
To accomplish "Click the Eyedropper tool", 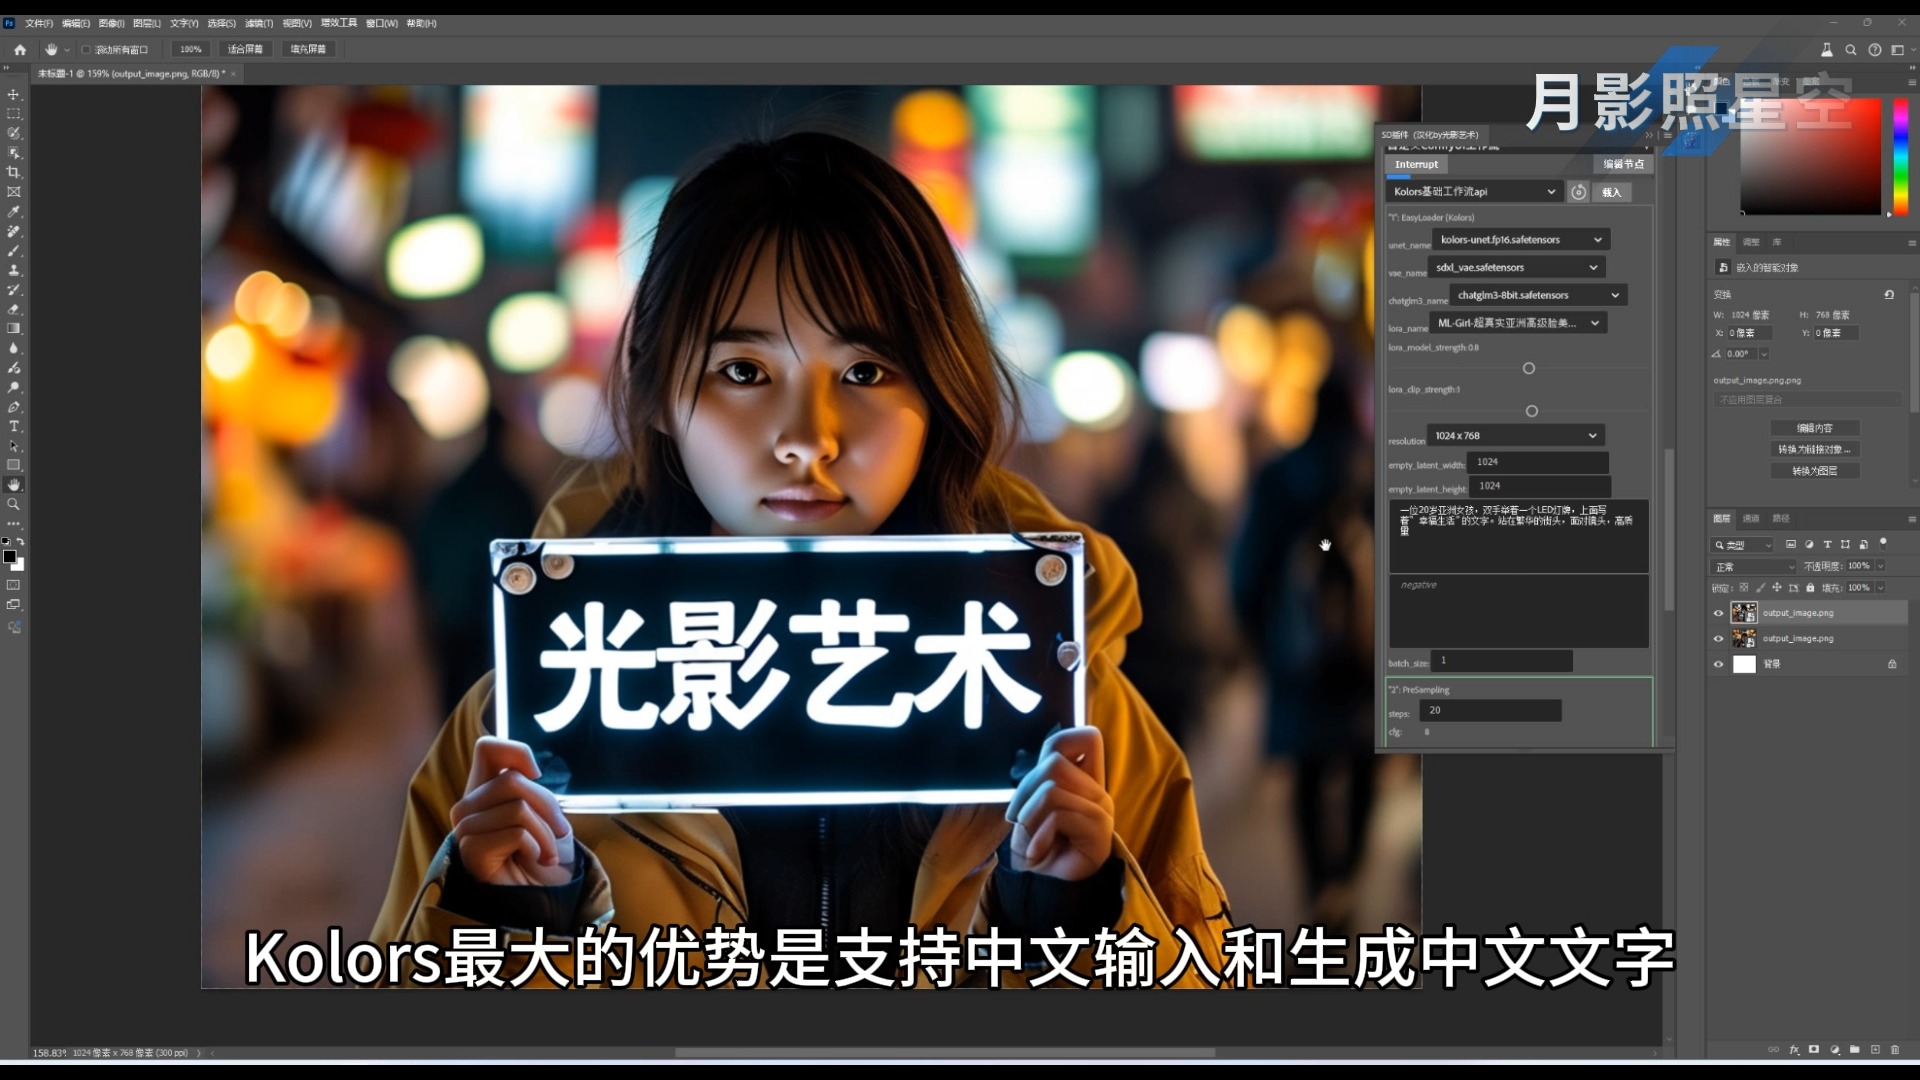I will tap(15, 210).
